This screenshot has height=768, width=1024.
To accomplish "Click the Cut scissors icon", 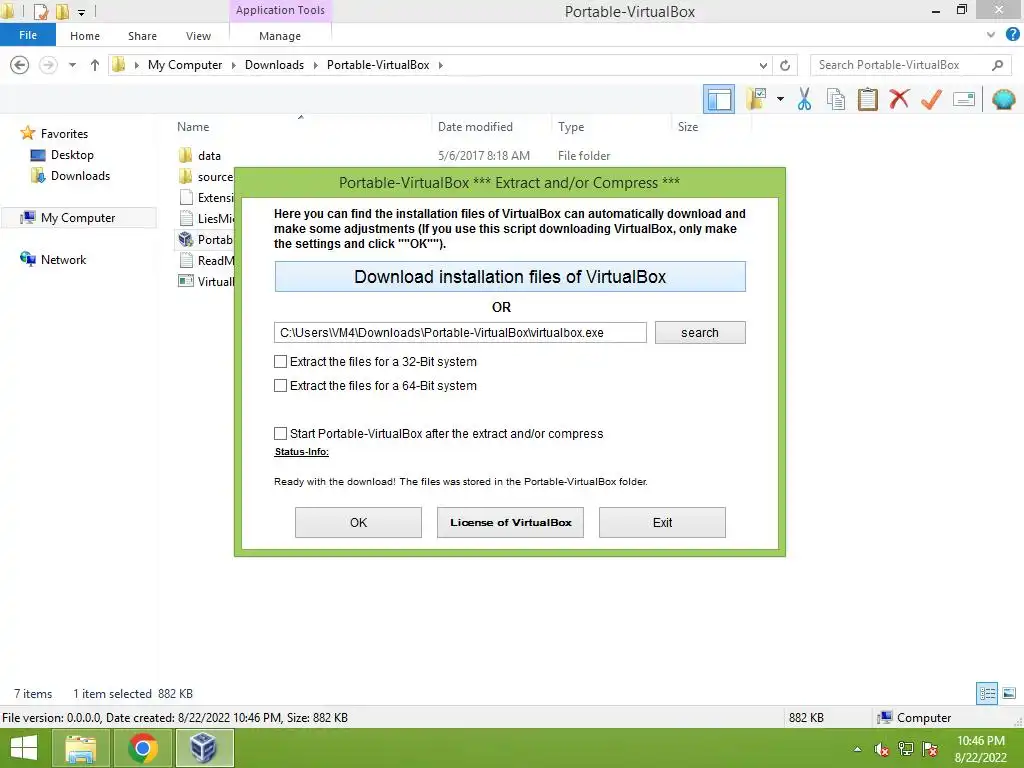I will tap(804, 99).
